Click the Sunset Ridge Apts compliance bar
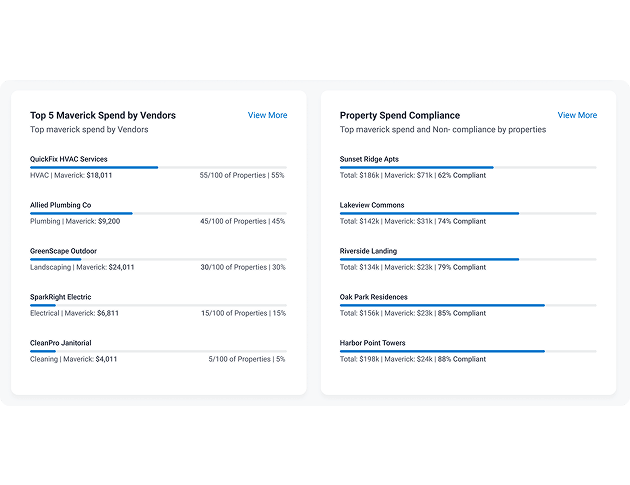Viewport: 630px width, 485px height. (468, 168)
